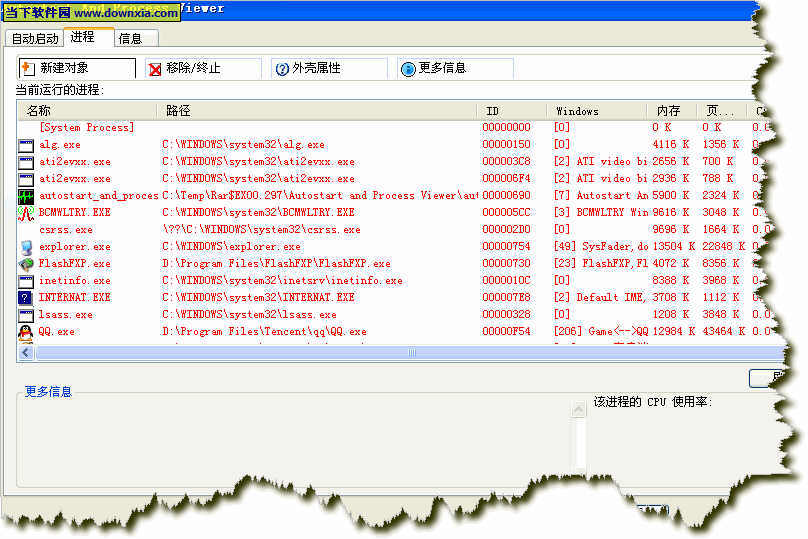Screen dimensions: 808x539
Task: Select the lsass.exe process row
Action: tap(66, 315)
